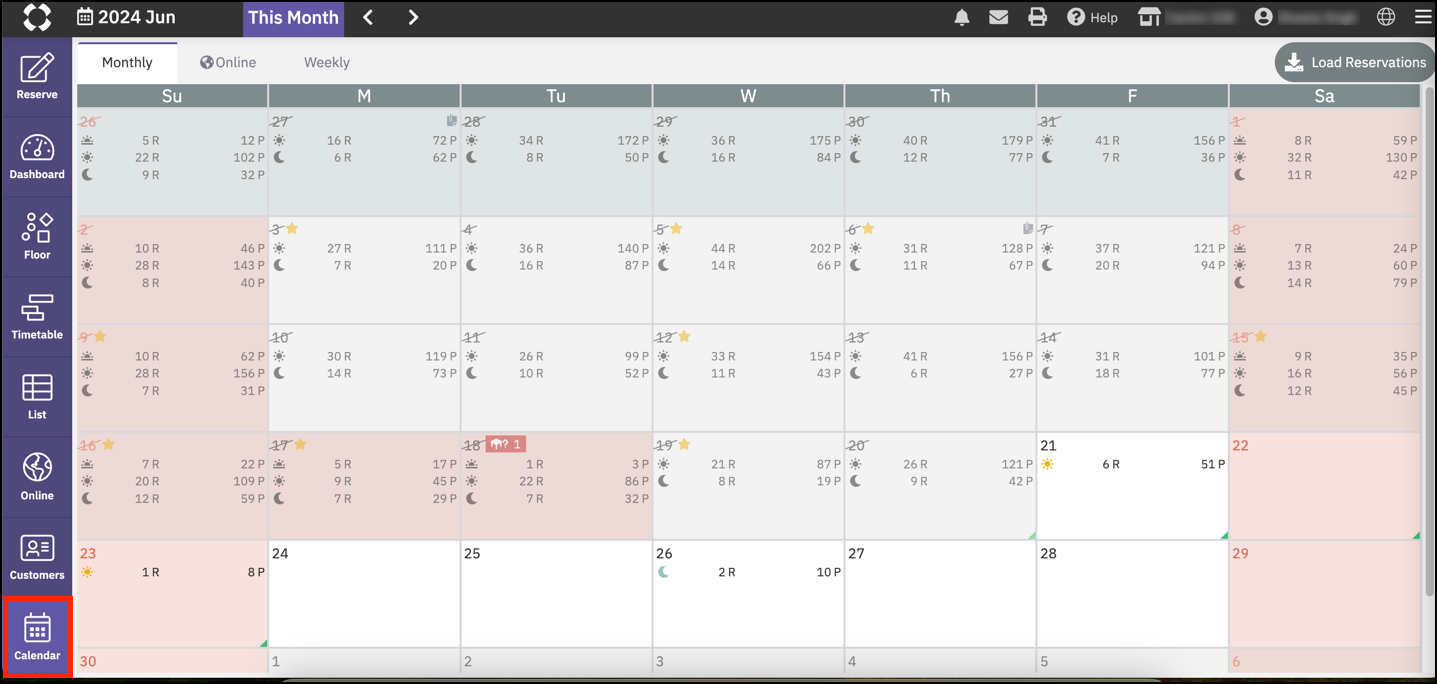Image resolution: width=1437 pixels, height=684 pixels.
Task: Go to the next month arrow
Action: (413, 17)
